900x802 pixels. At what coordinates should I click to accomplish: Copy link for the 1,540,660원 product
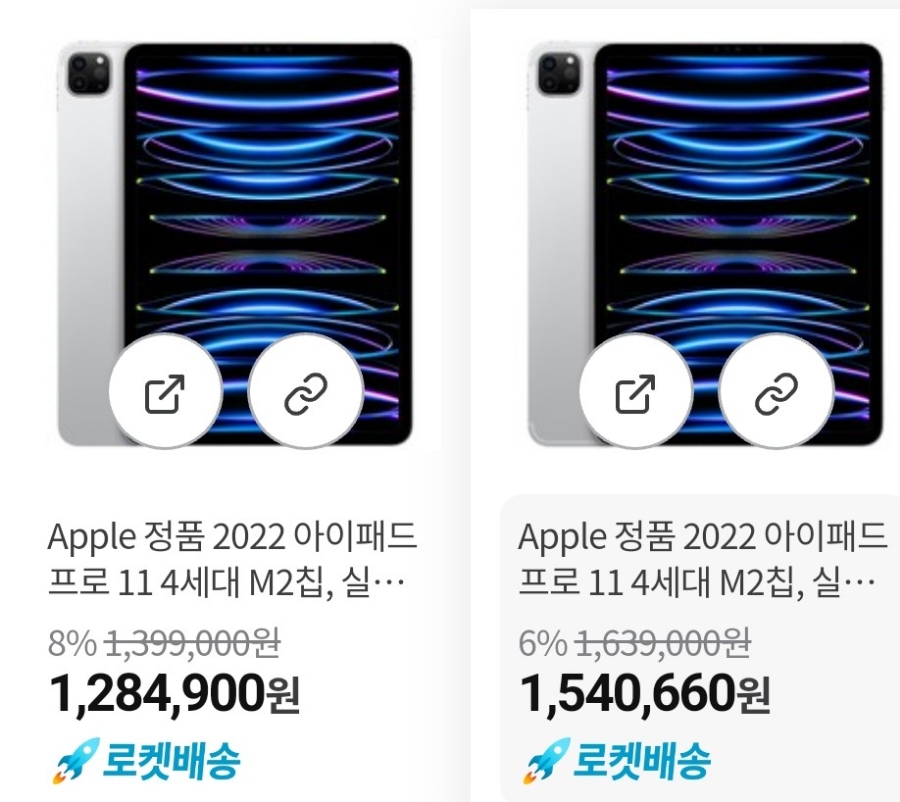point(776,392)
